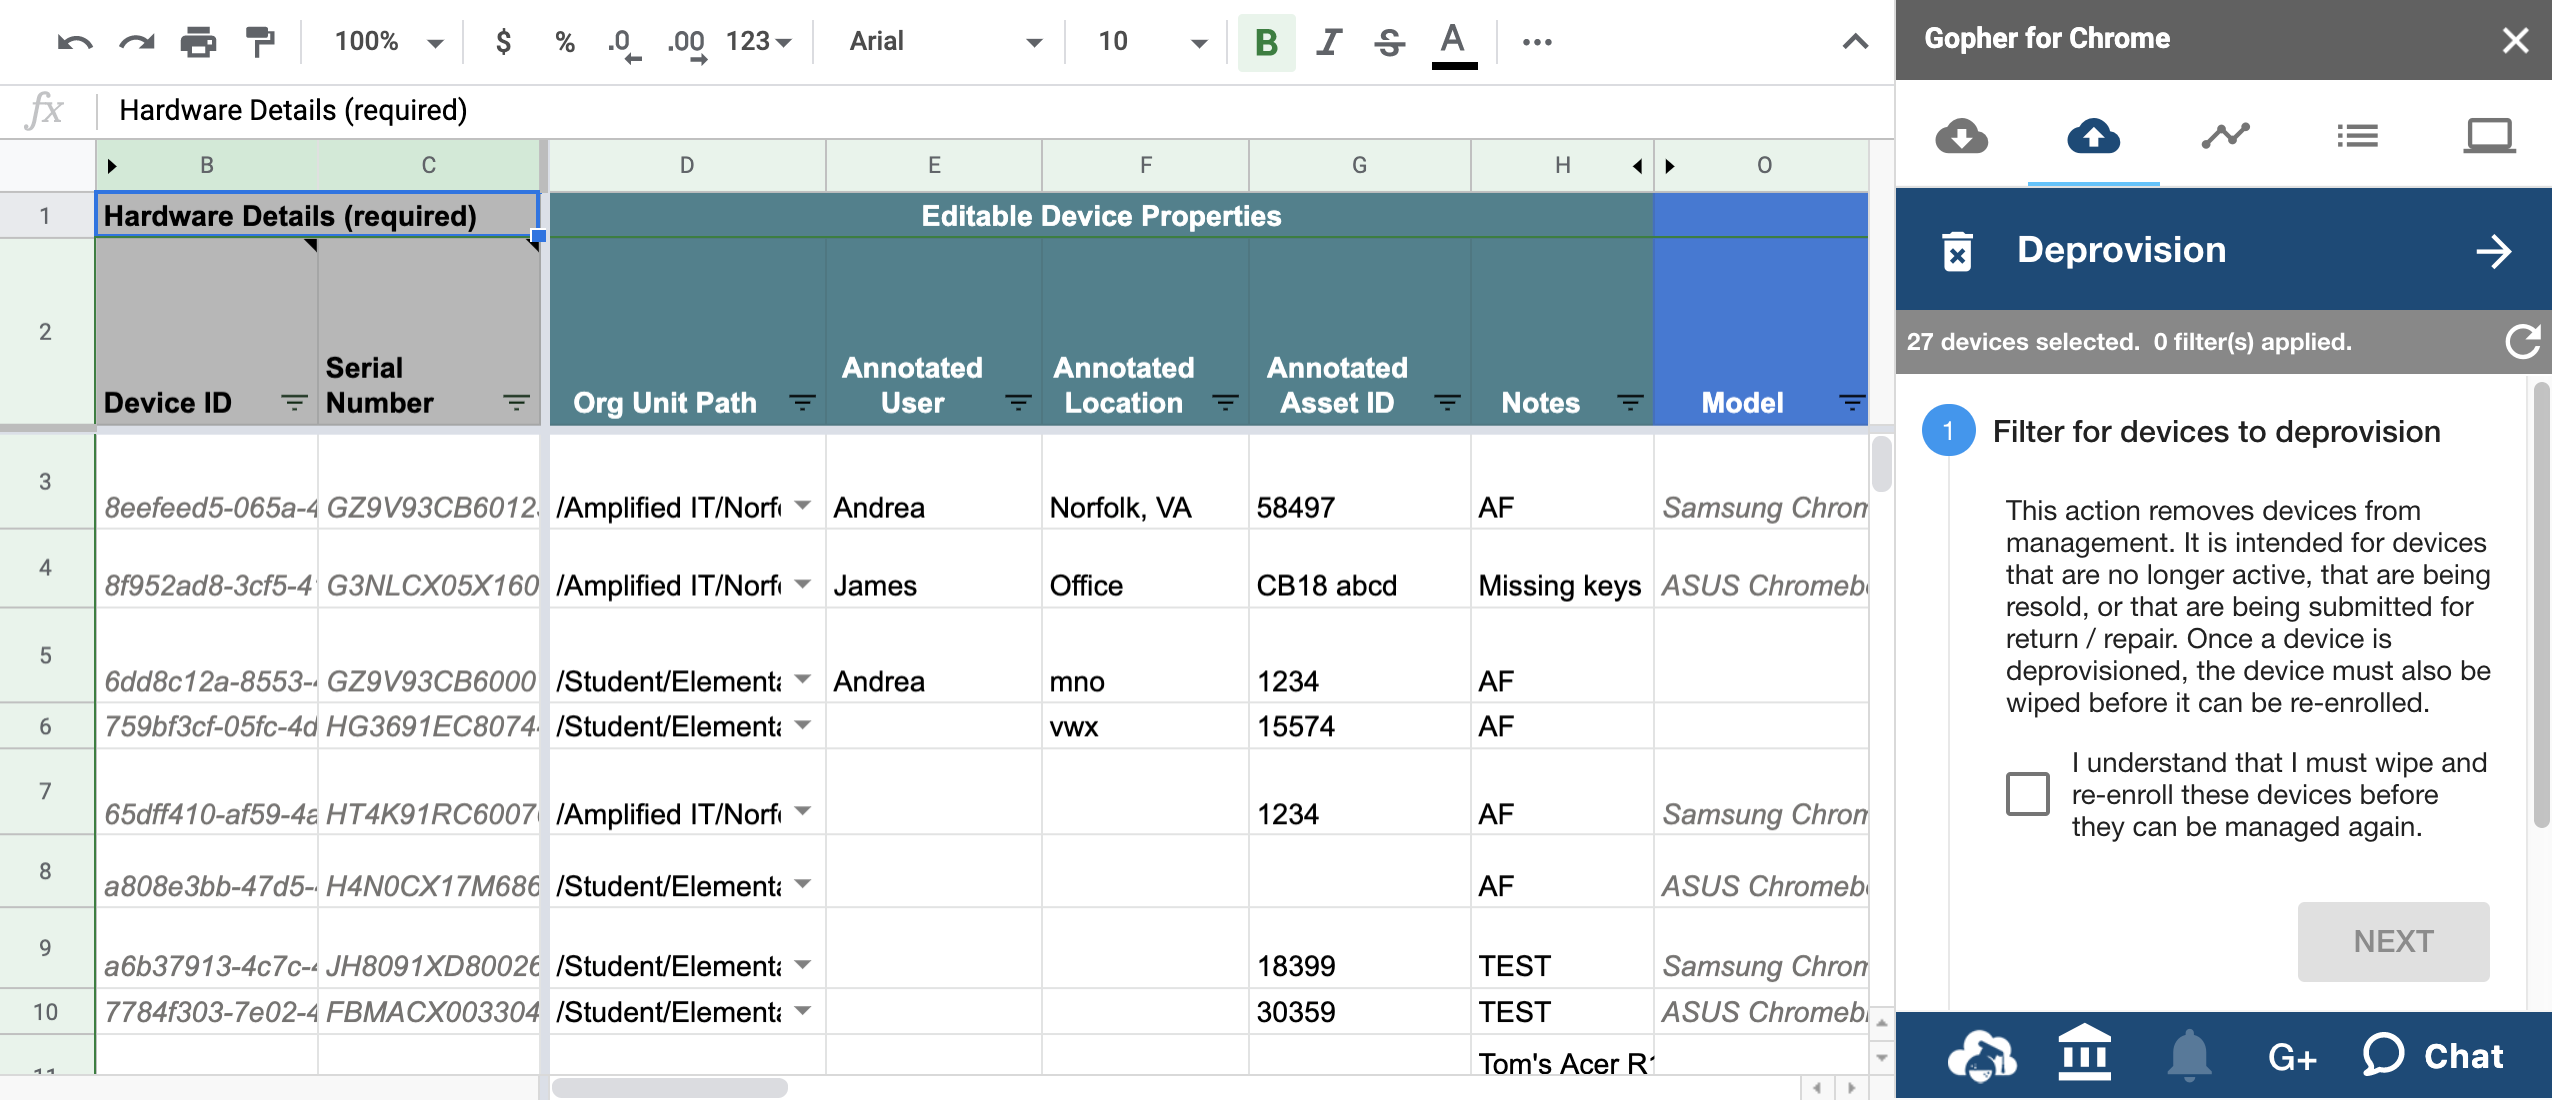Open the zoom 100% dropdown
This screenshot has width=2552, height=1100.
coord(388,42)
